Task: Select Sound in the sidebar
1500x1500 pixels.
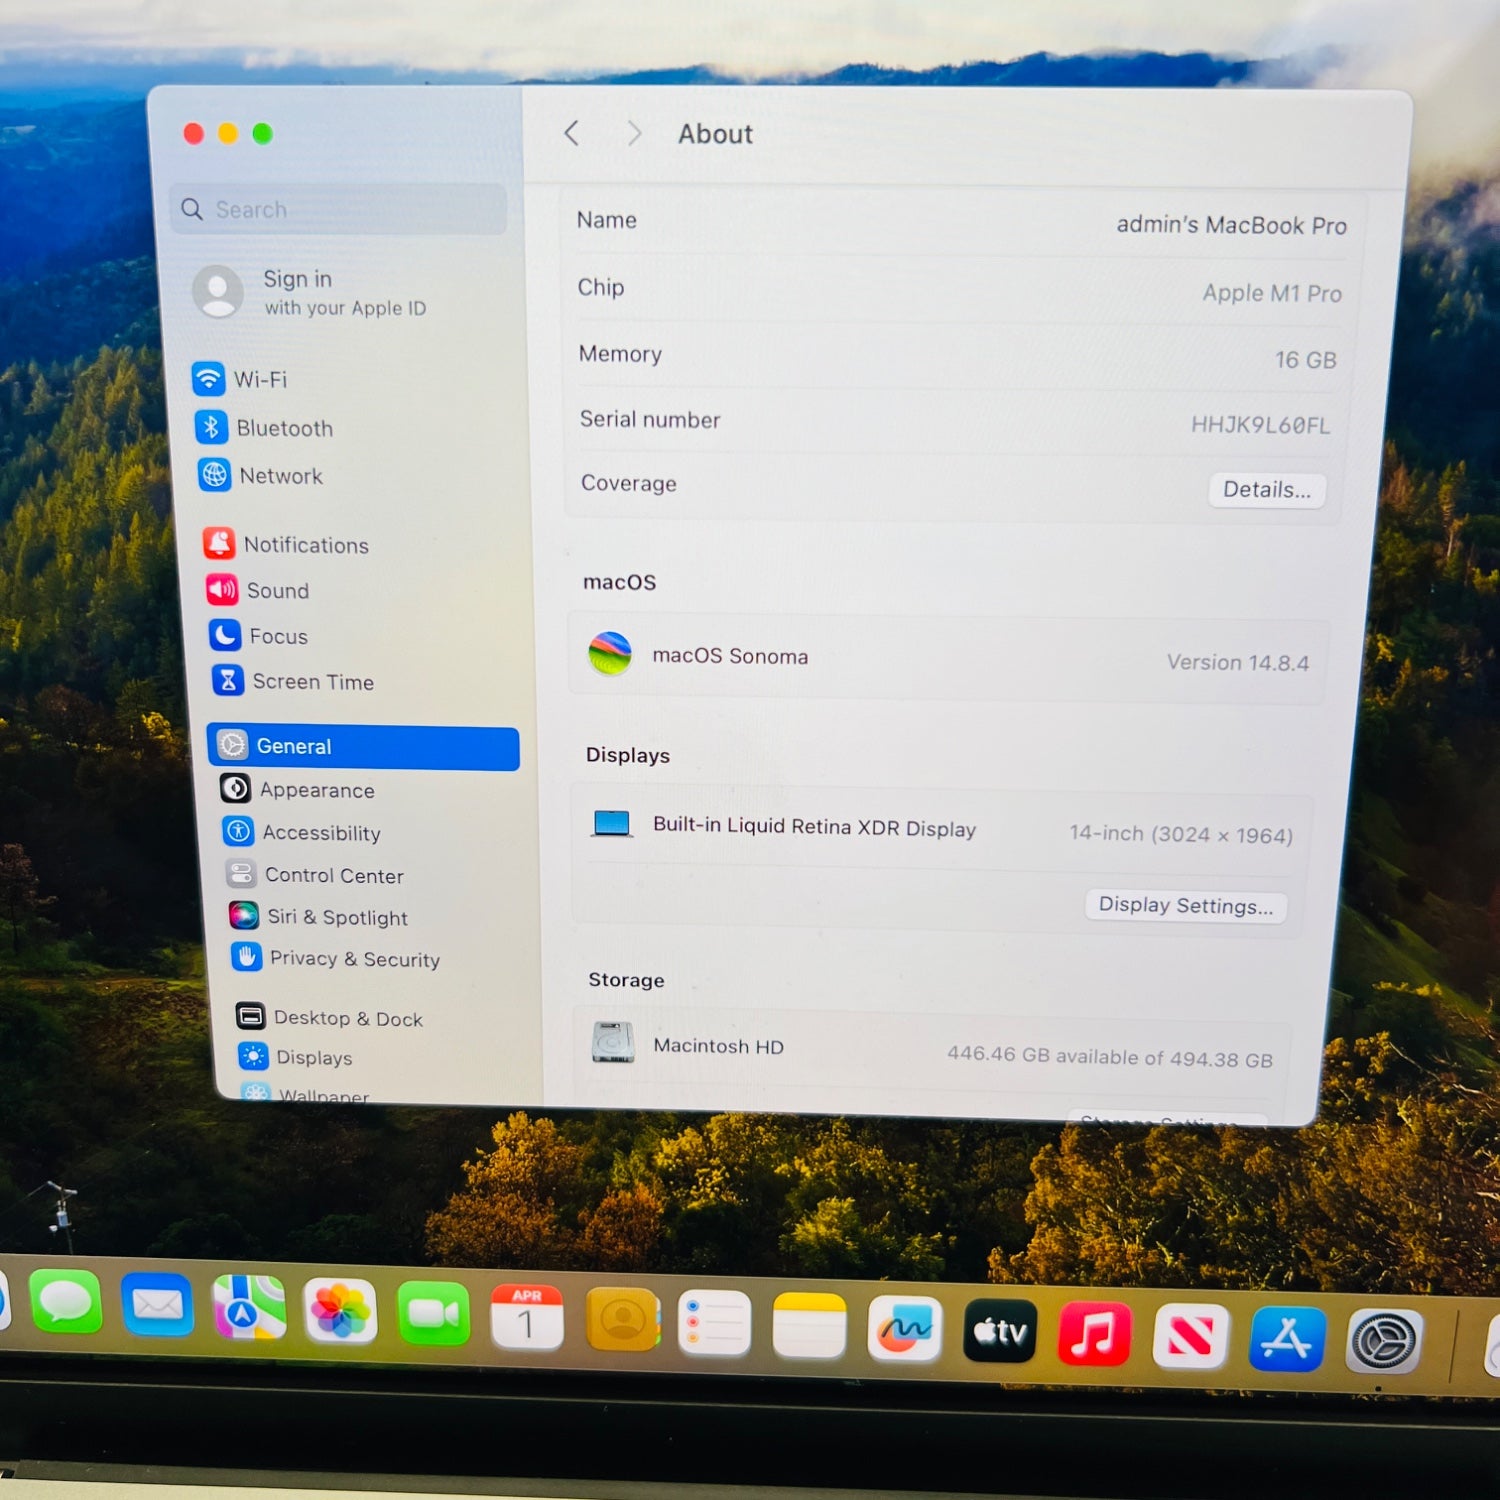Action: [x=277, y=591]
